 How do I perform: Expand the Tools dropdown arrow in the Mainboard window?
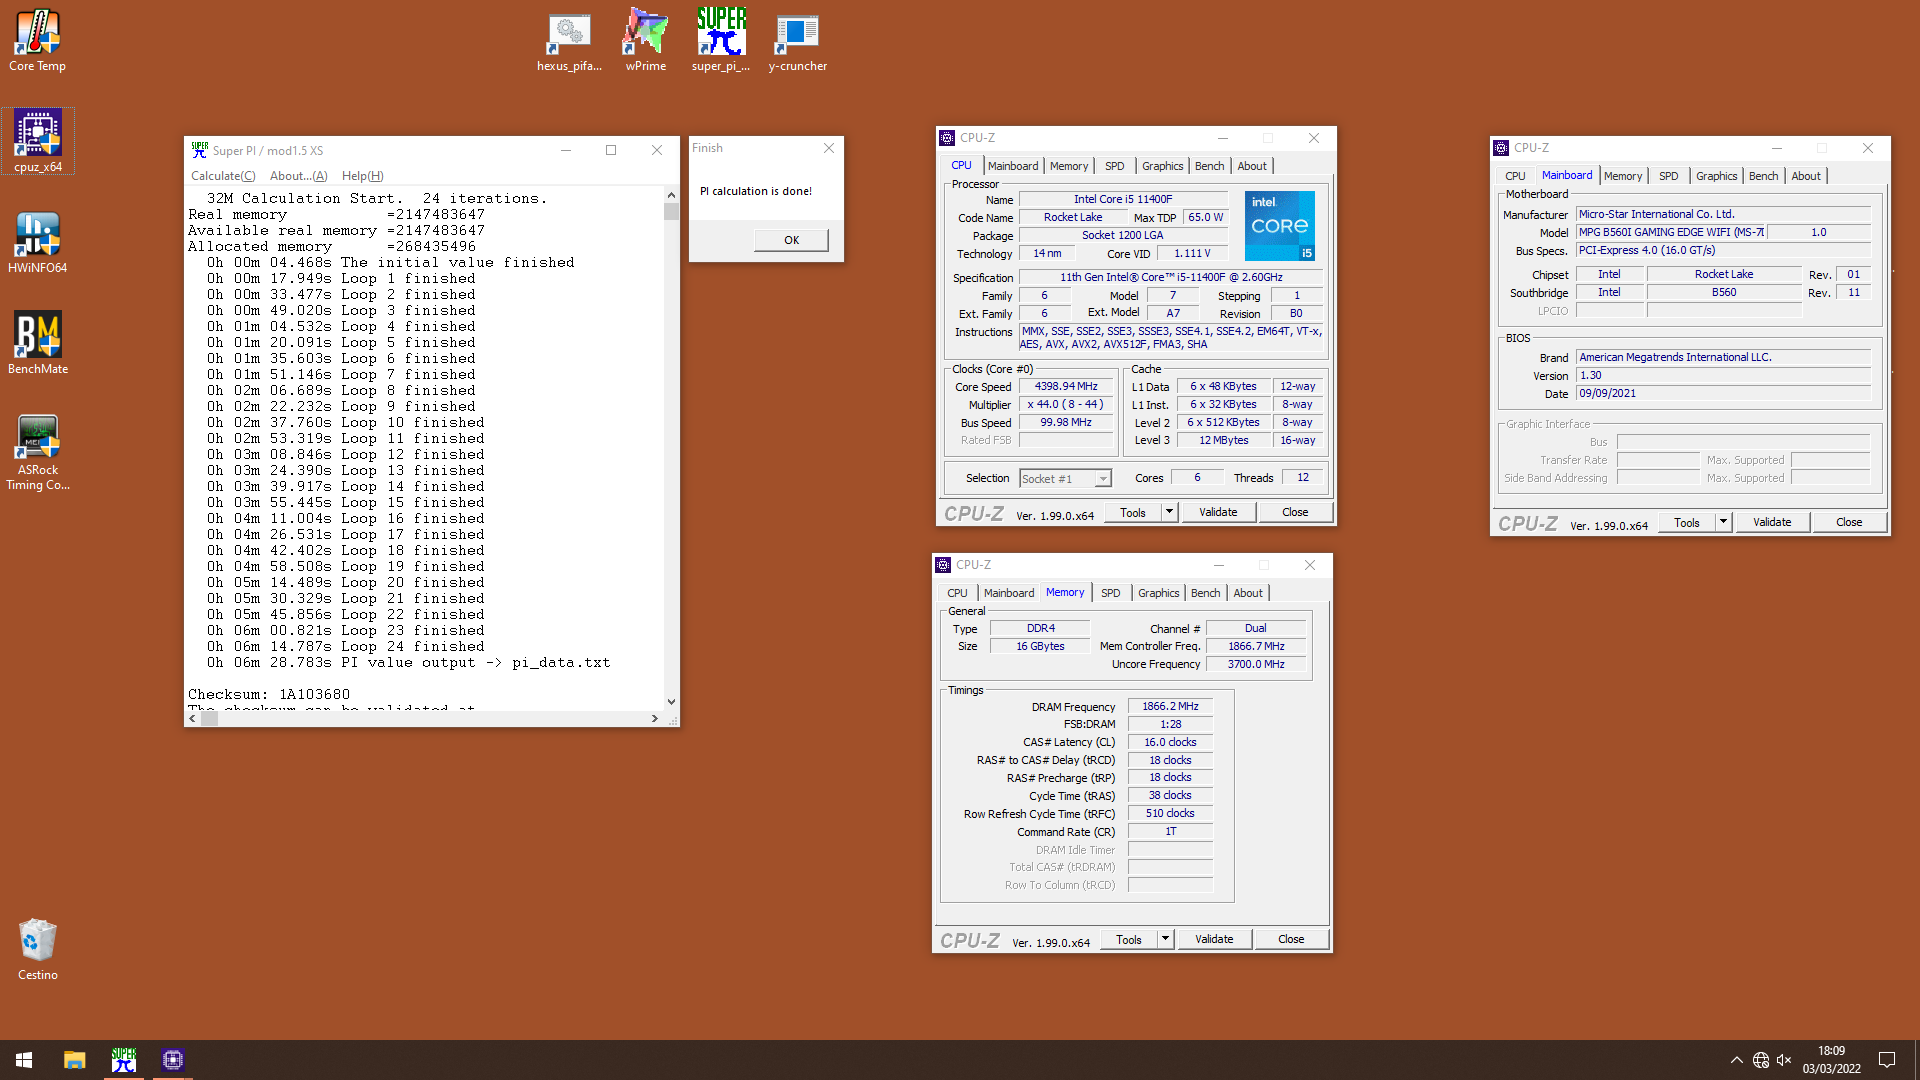pyautogui.click(x=1722, y=522)
